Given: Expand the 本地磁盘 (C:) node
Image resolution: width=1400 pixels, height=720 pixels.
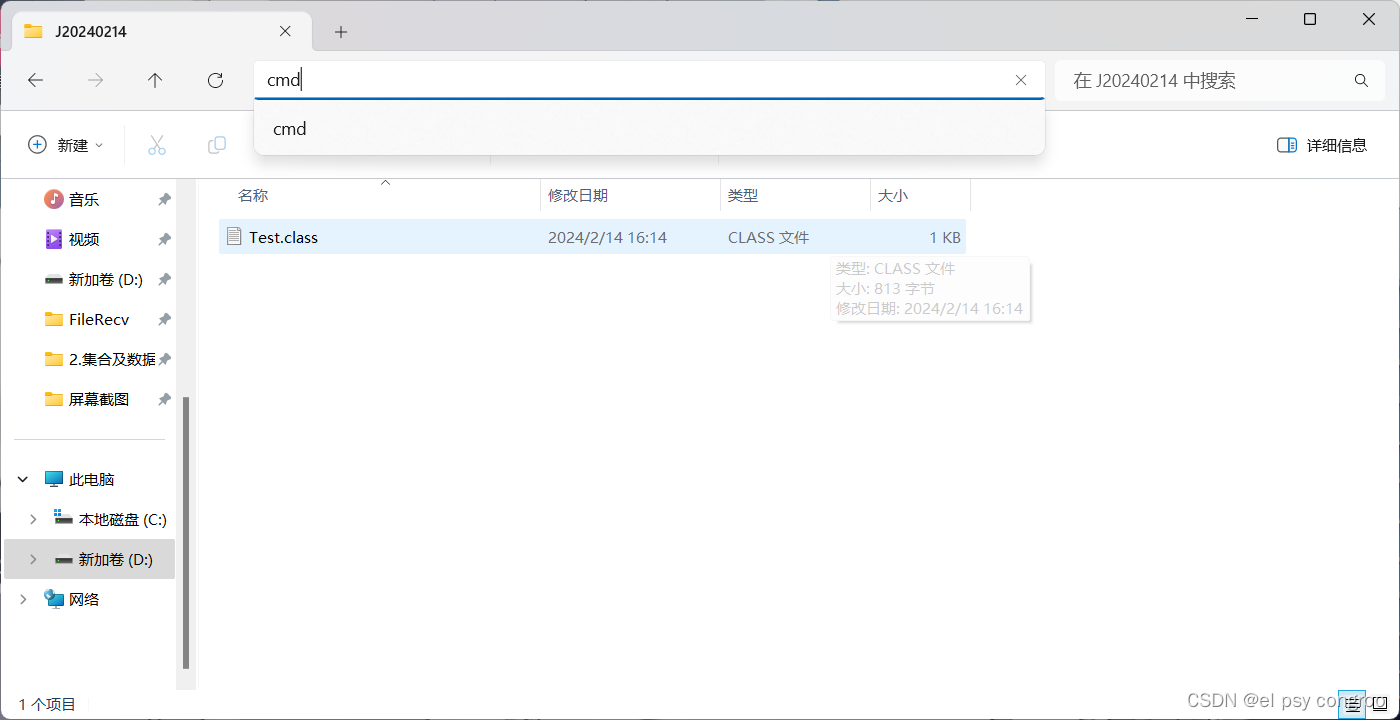Looking at the screenshot, I should 33,519.
